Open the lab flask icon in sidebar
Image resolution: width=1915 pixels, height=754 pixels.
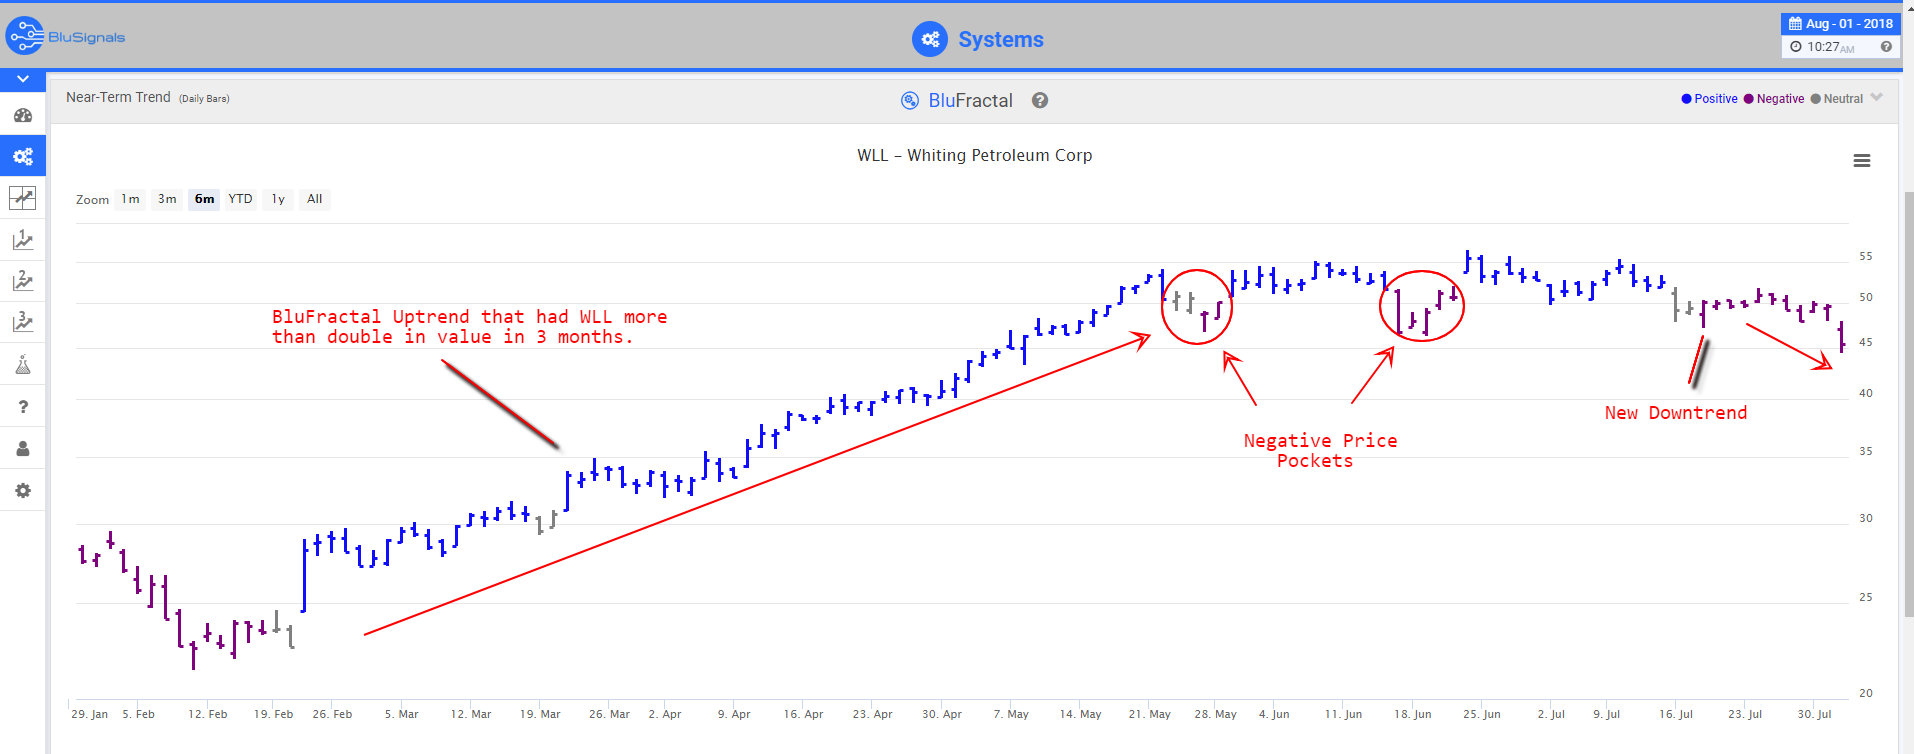(22, 365)
